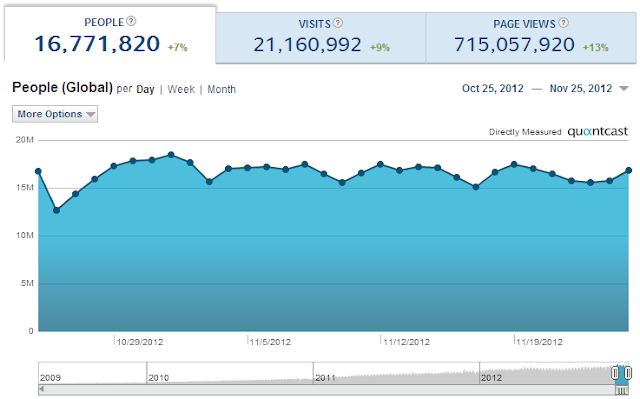Screen dimensions: 640x399
Task: Open the help icon next to PEOPLE
Action: click(x=131, y=21)
